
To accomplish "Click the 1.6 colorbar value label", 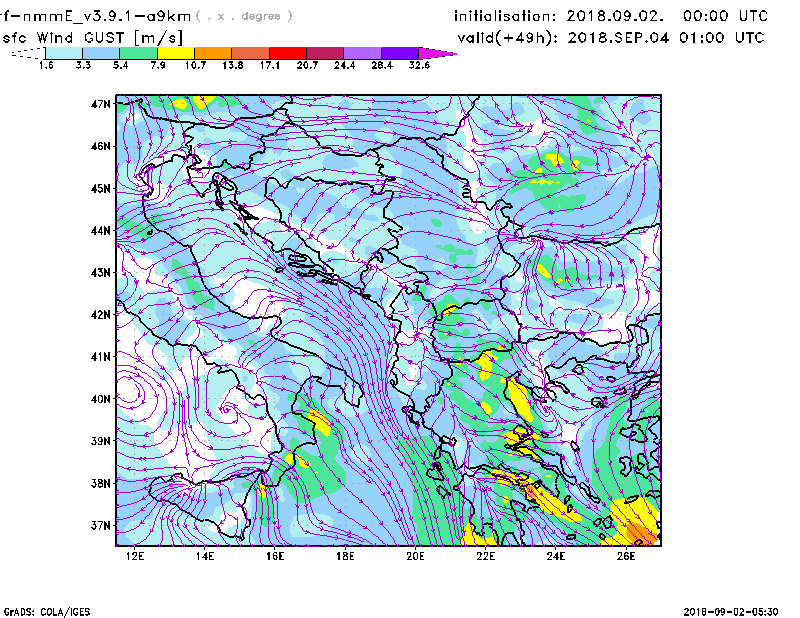I will 46,65.
